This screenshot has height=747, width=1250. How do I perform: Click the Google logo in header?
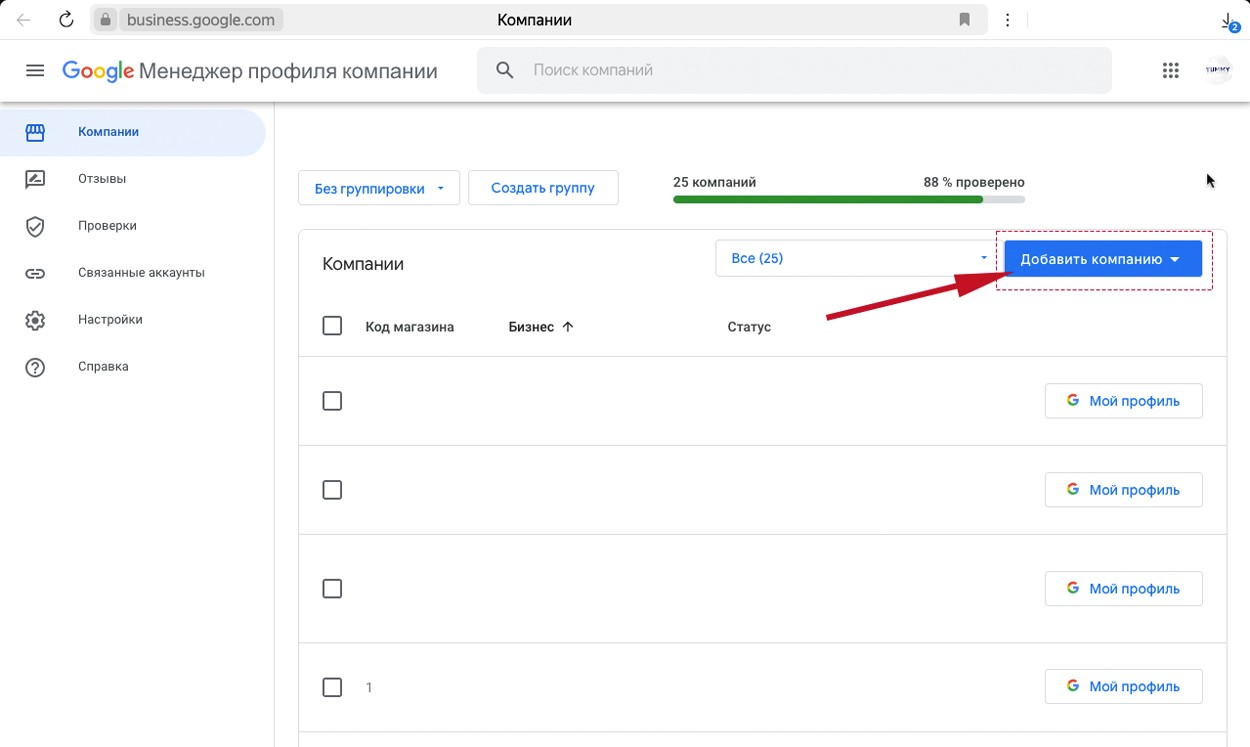(x=98, y=71)
